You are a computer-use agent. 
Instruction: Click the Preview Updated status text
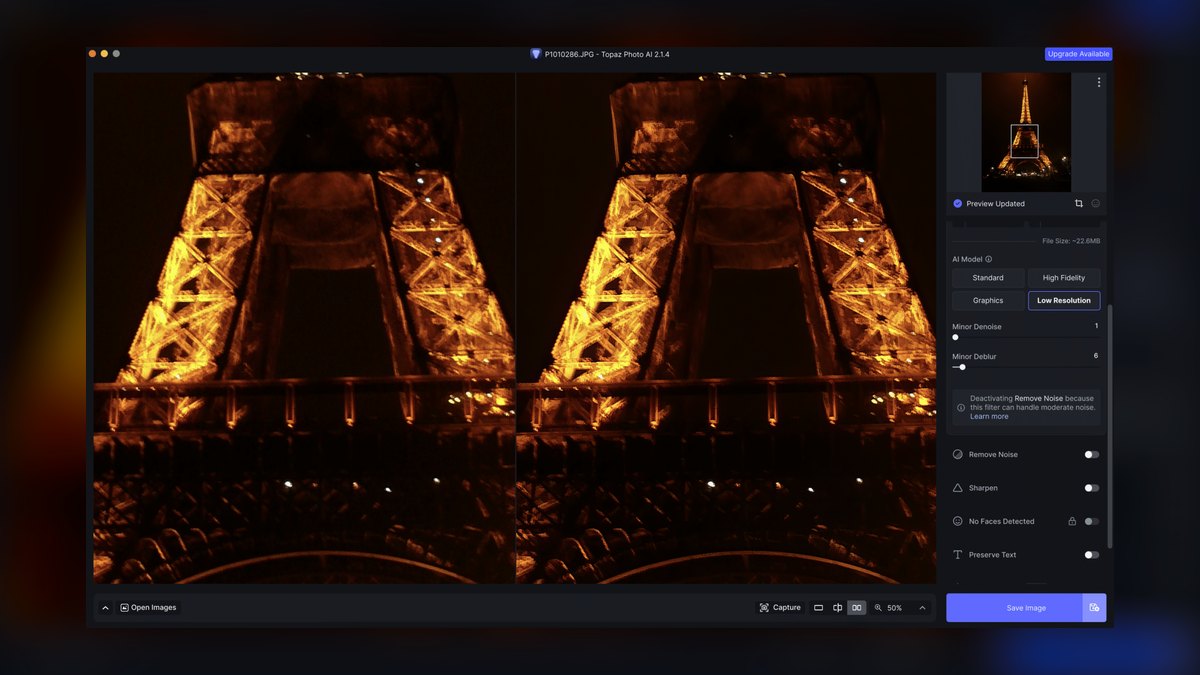coord(995,203)
